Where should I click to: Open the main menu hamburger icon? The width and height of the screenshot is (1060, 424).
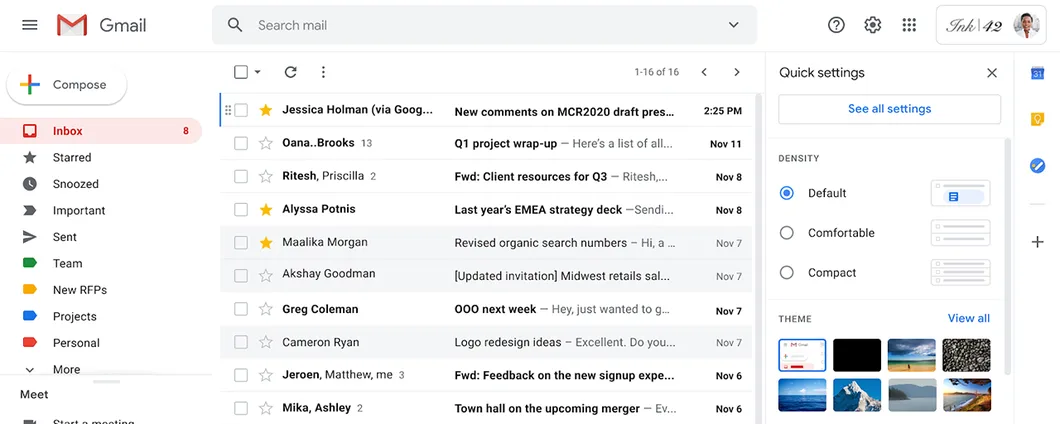tap(30, 26)
